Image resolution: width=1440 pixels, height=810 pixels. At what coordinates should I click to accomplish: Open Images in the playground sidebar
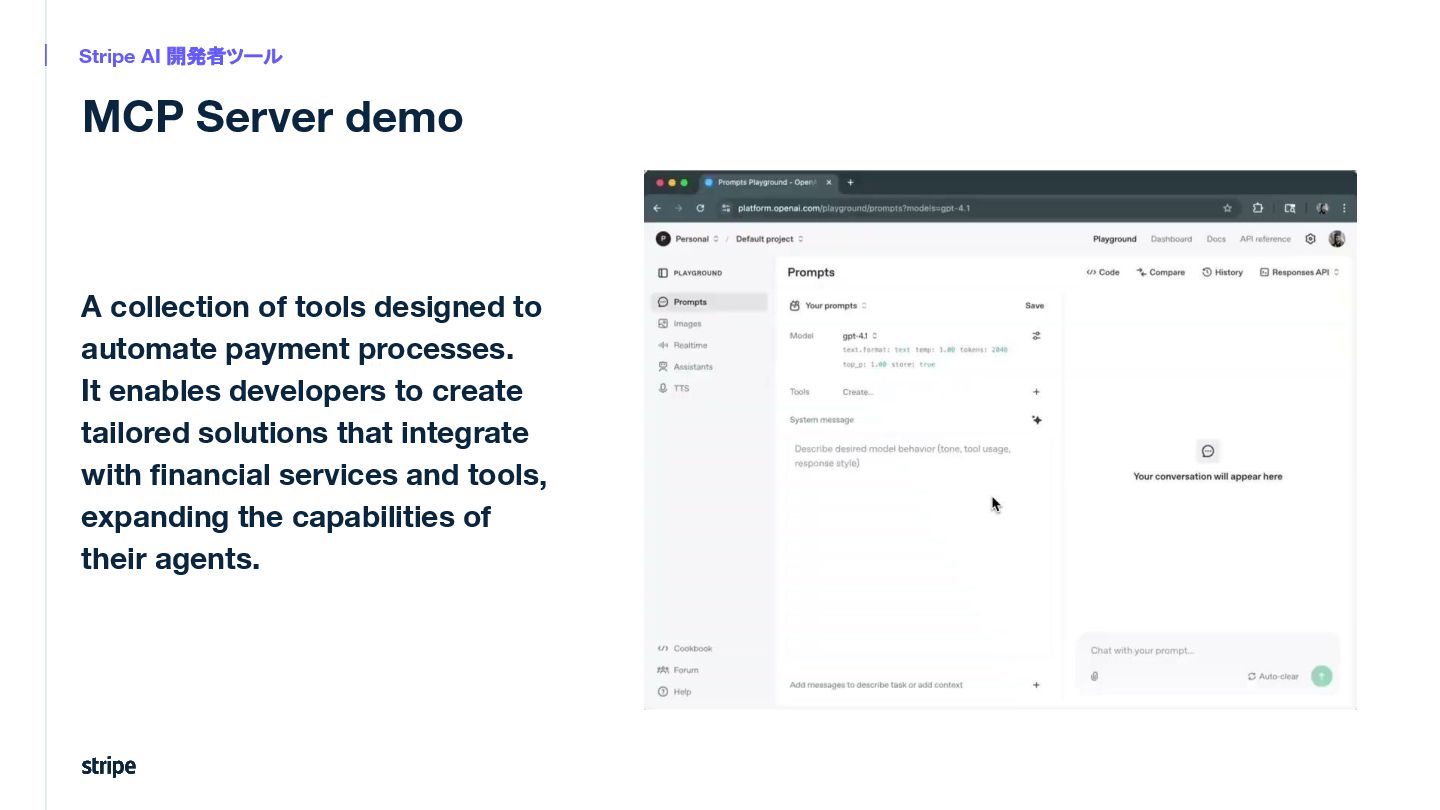pos(680,324)
